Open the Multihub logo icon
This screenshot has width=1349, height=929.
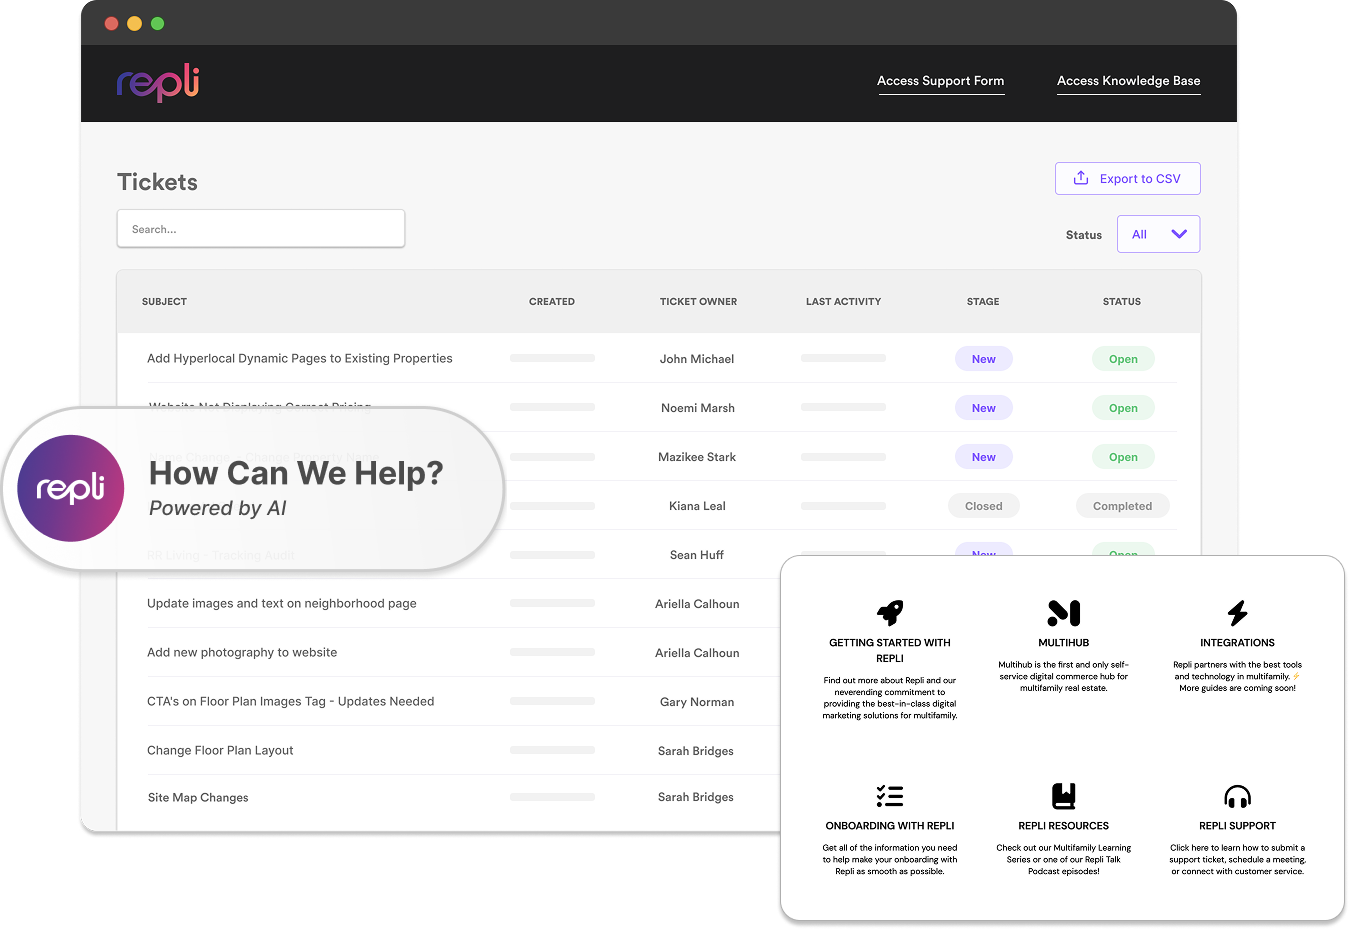click(x=1064, y=612)
